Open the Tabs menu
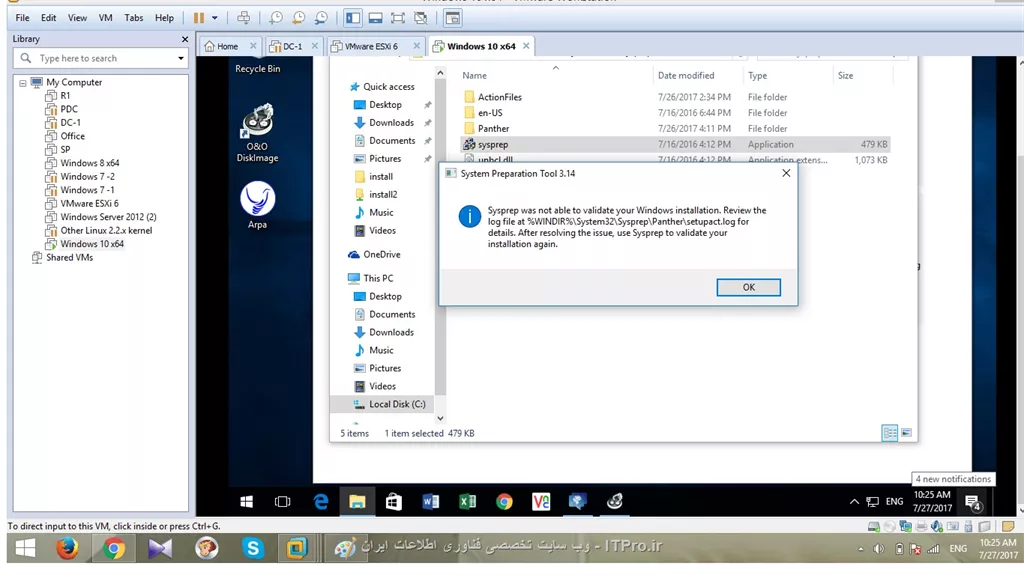 click(x=133, y=18)
